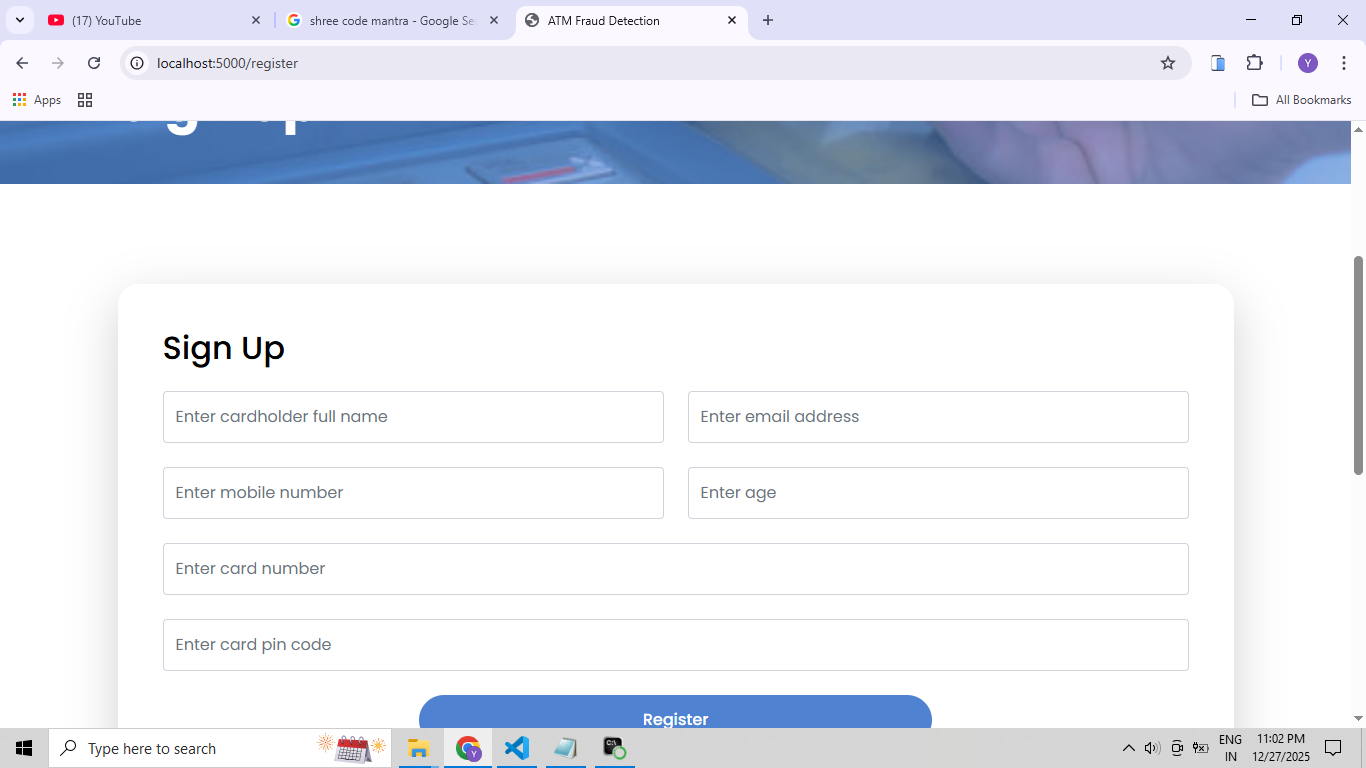Click the page's vertical scrollbar thumb
This screenshot has width=1366, height=768.
(x=1358, y=365)
